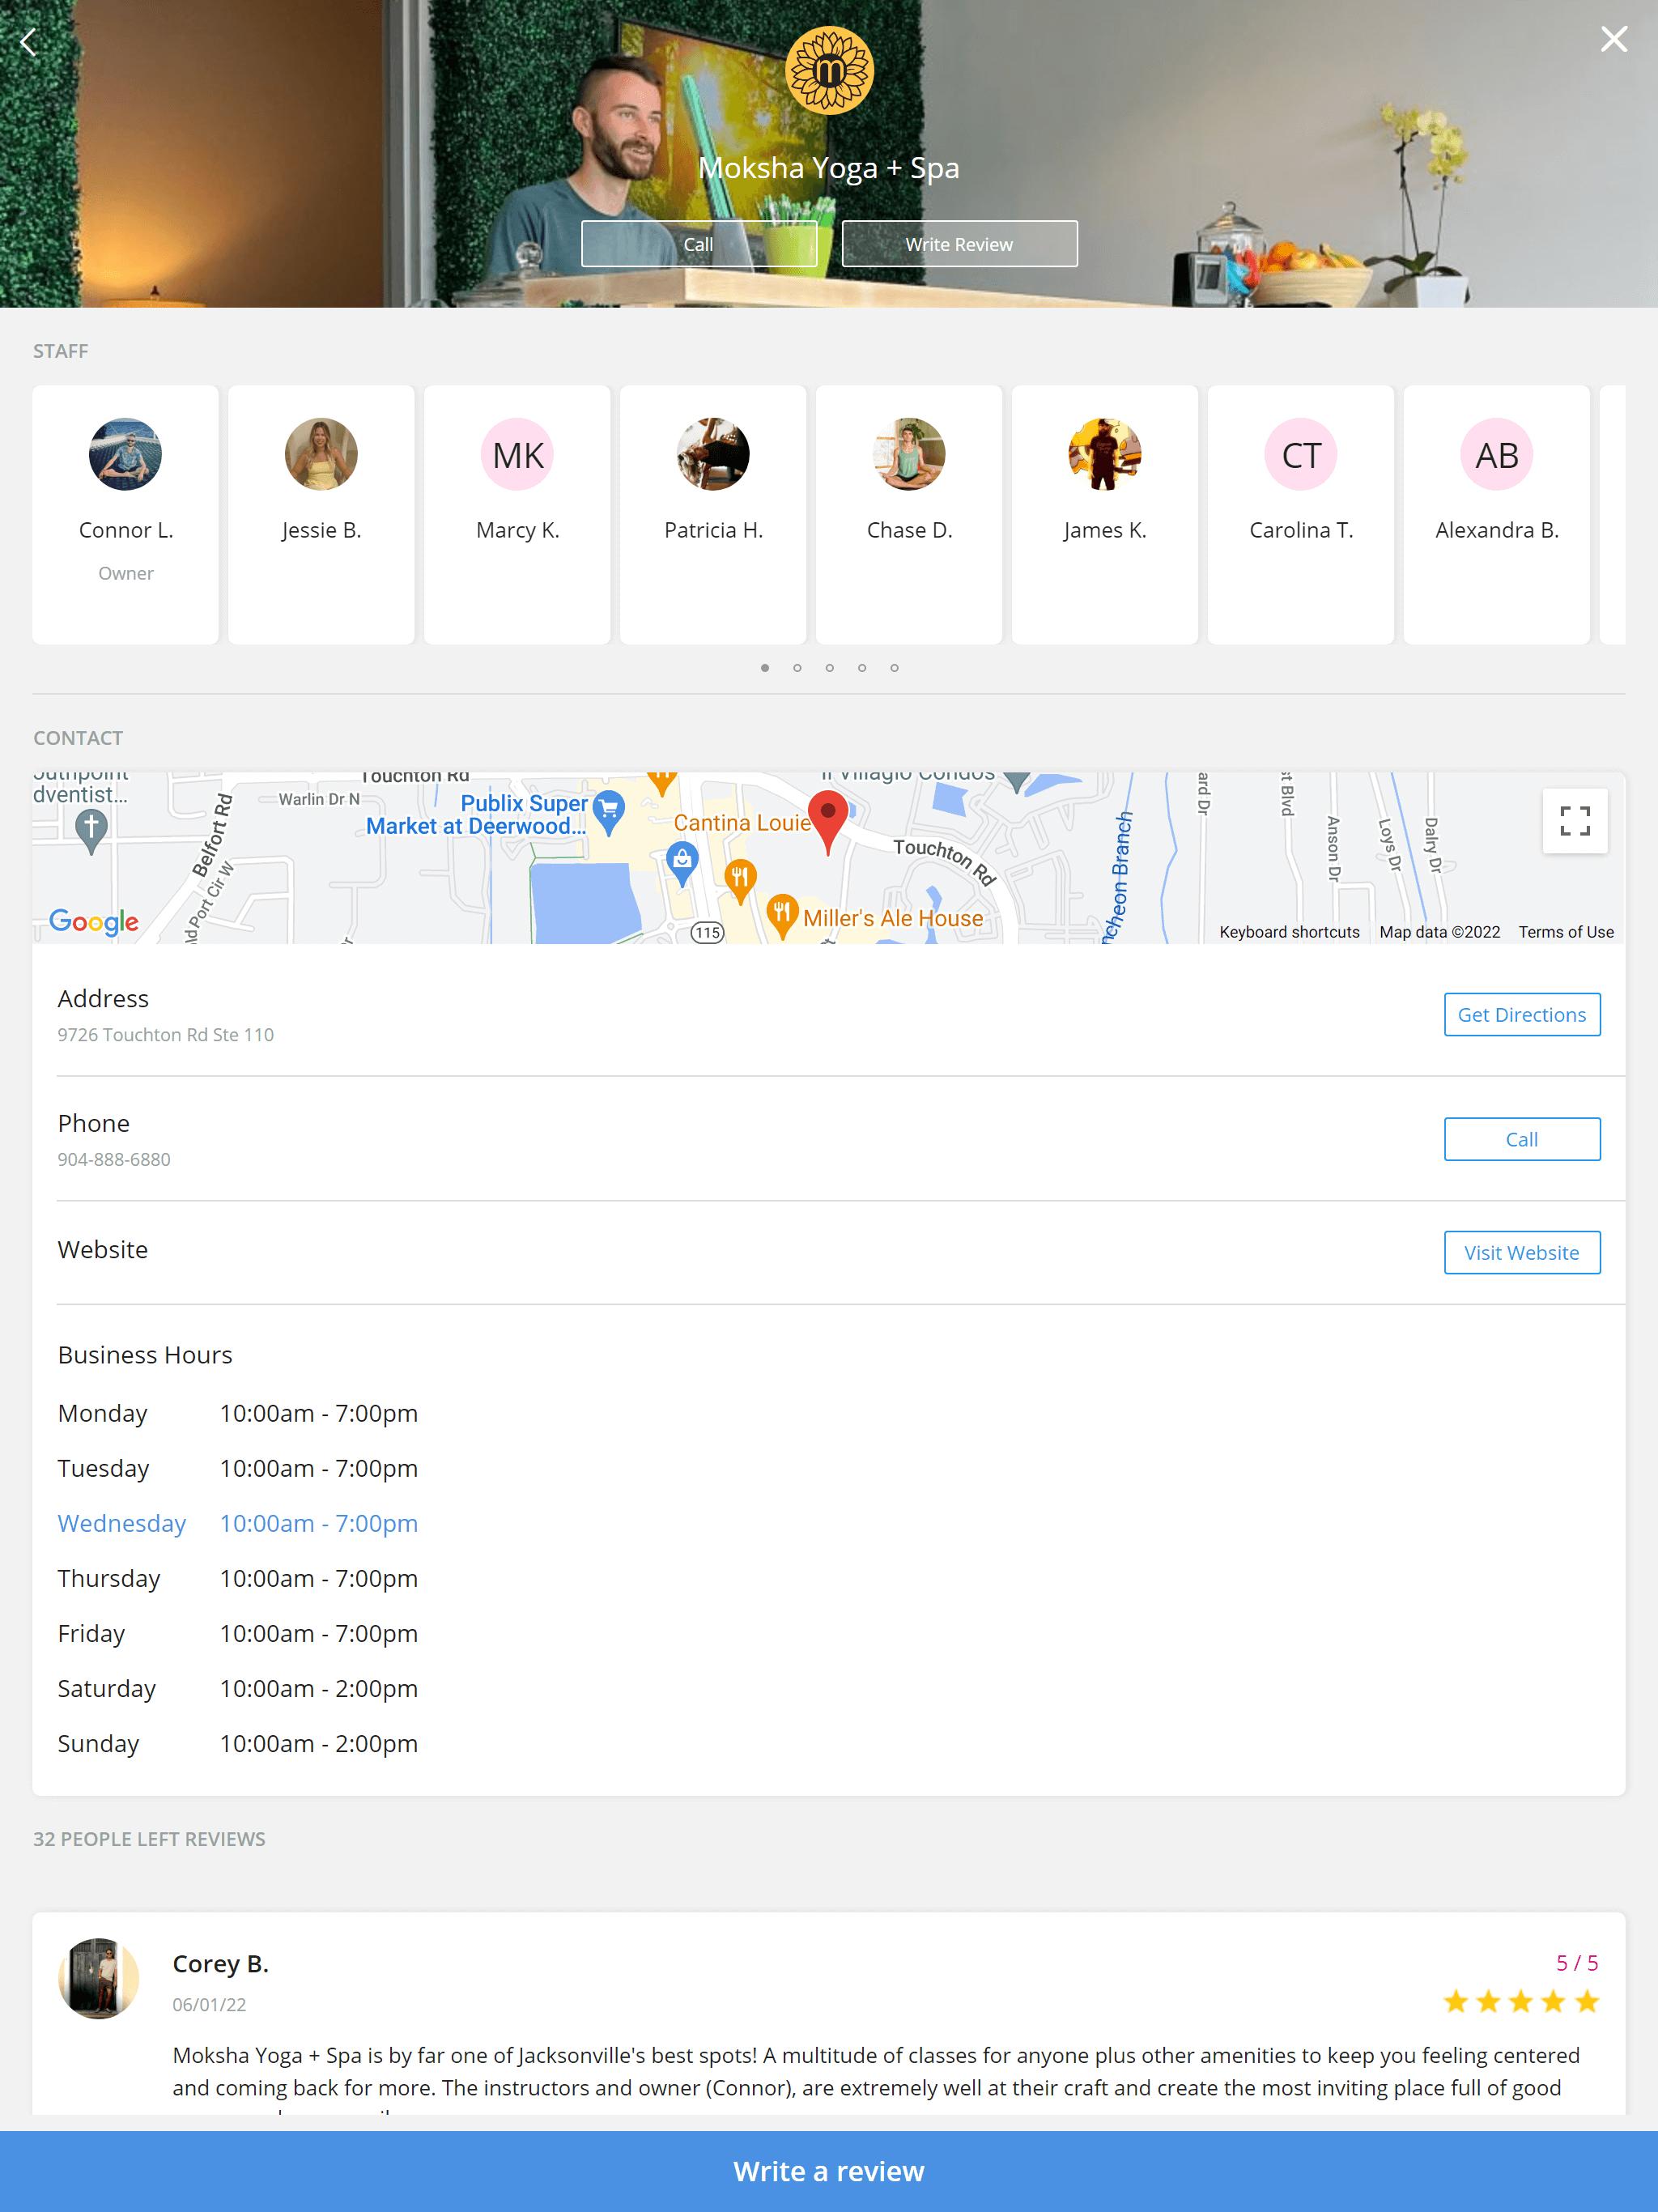Click the blue shopping bag map marker
The width and height of the screenshot is (1658, 2212).
coord(682,863)
